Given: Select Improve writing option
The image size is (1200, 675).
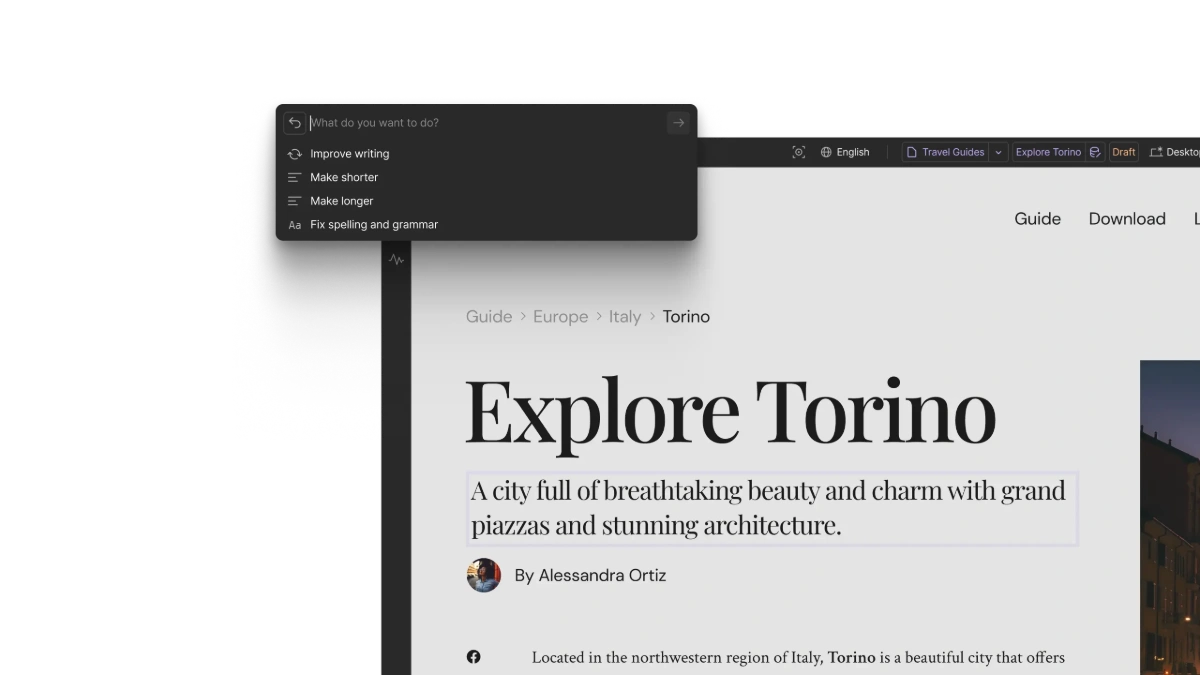Looking at the screenshot, I should click(349, 154).
